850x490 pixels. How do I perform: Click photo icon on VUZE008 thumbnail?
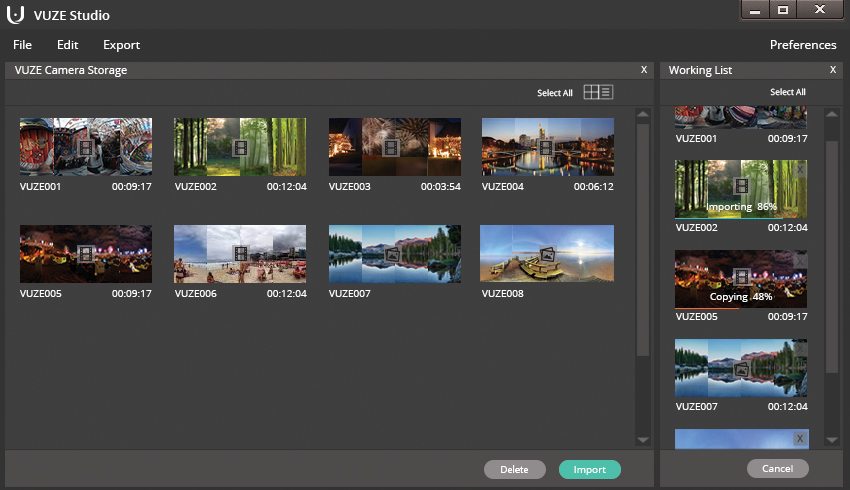(x=547, y=255)
